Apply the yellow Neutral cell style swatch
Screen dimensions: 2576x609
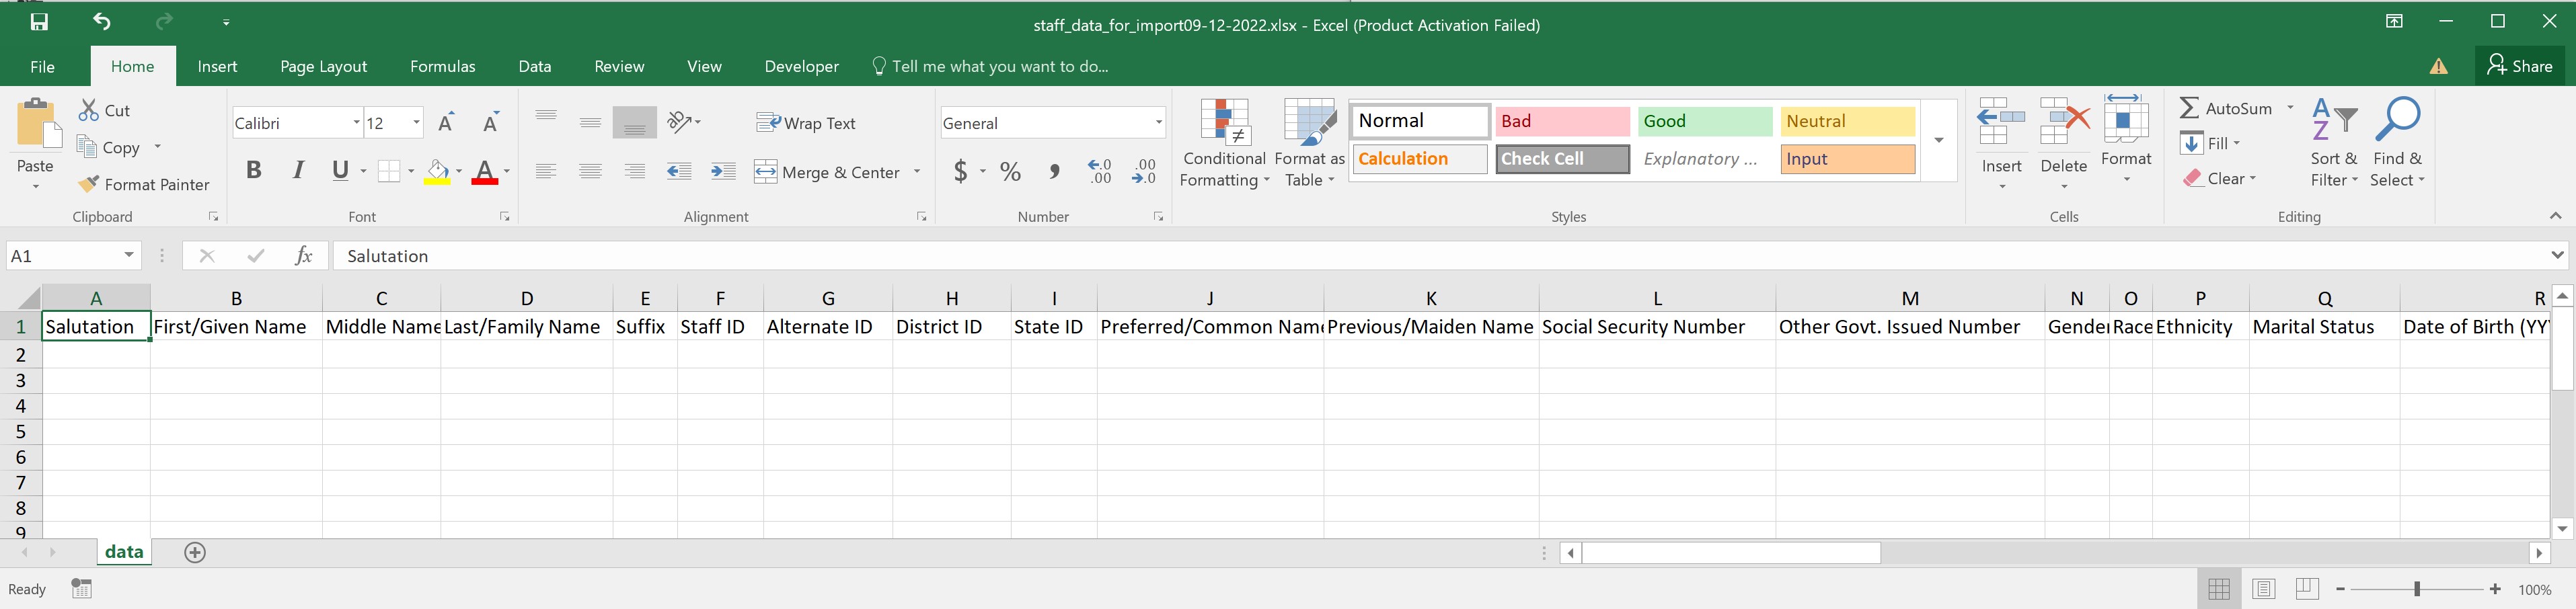click(1847, 121)
